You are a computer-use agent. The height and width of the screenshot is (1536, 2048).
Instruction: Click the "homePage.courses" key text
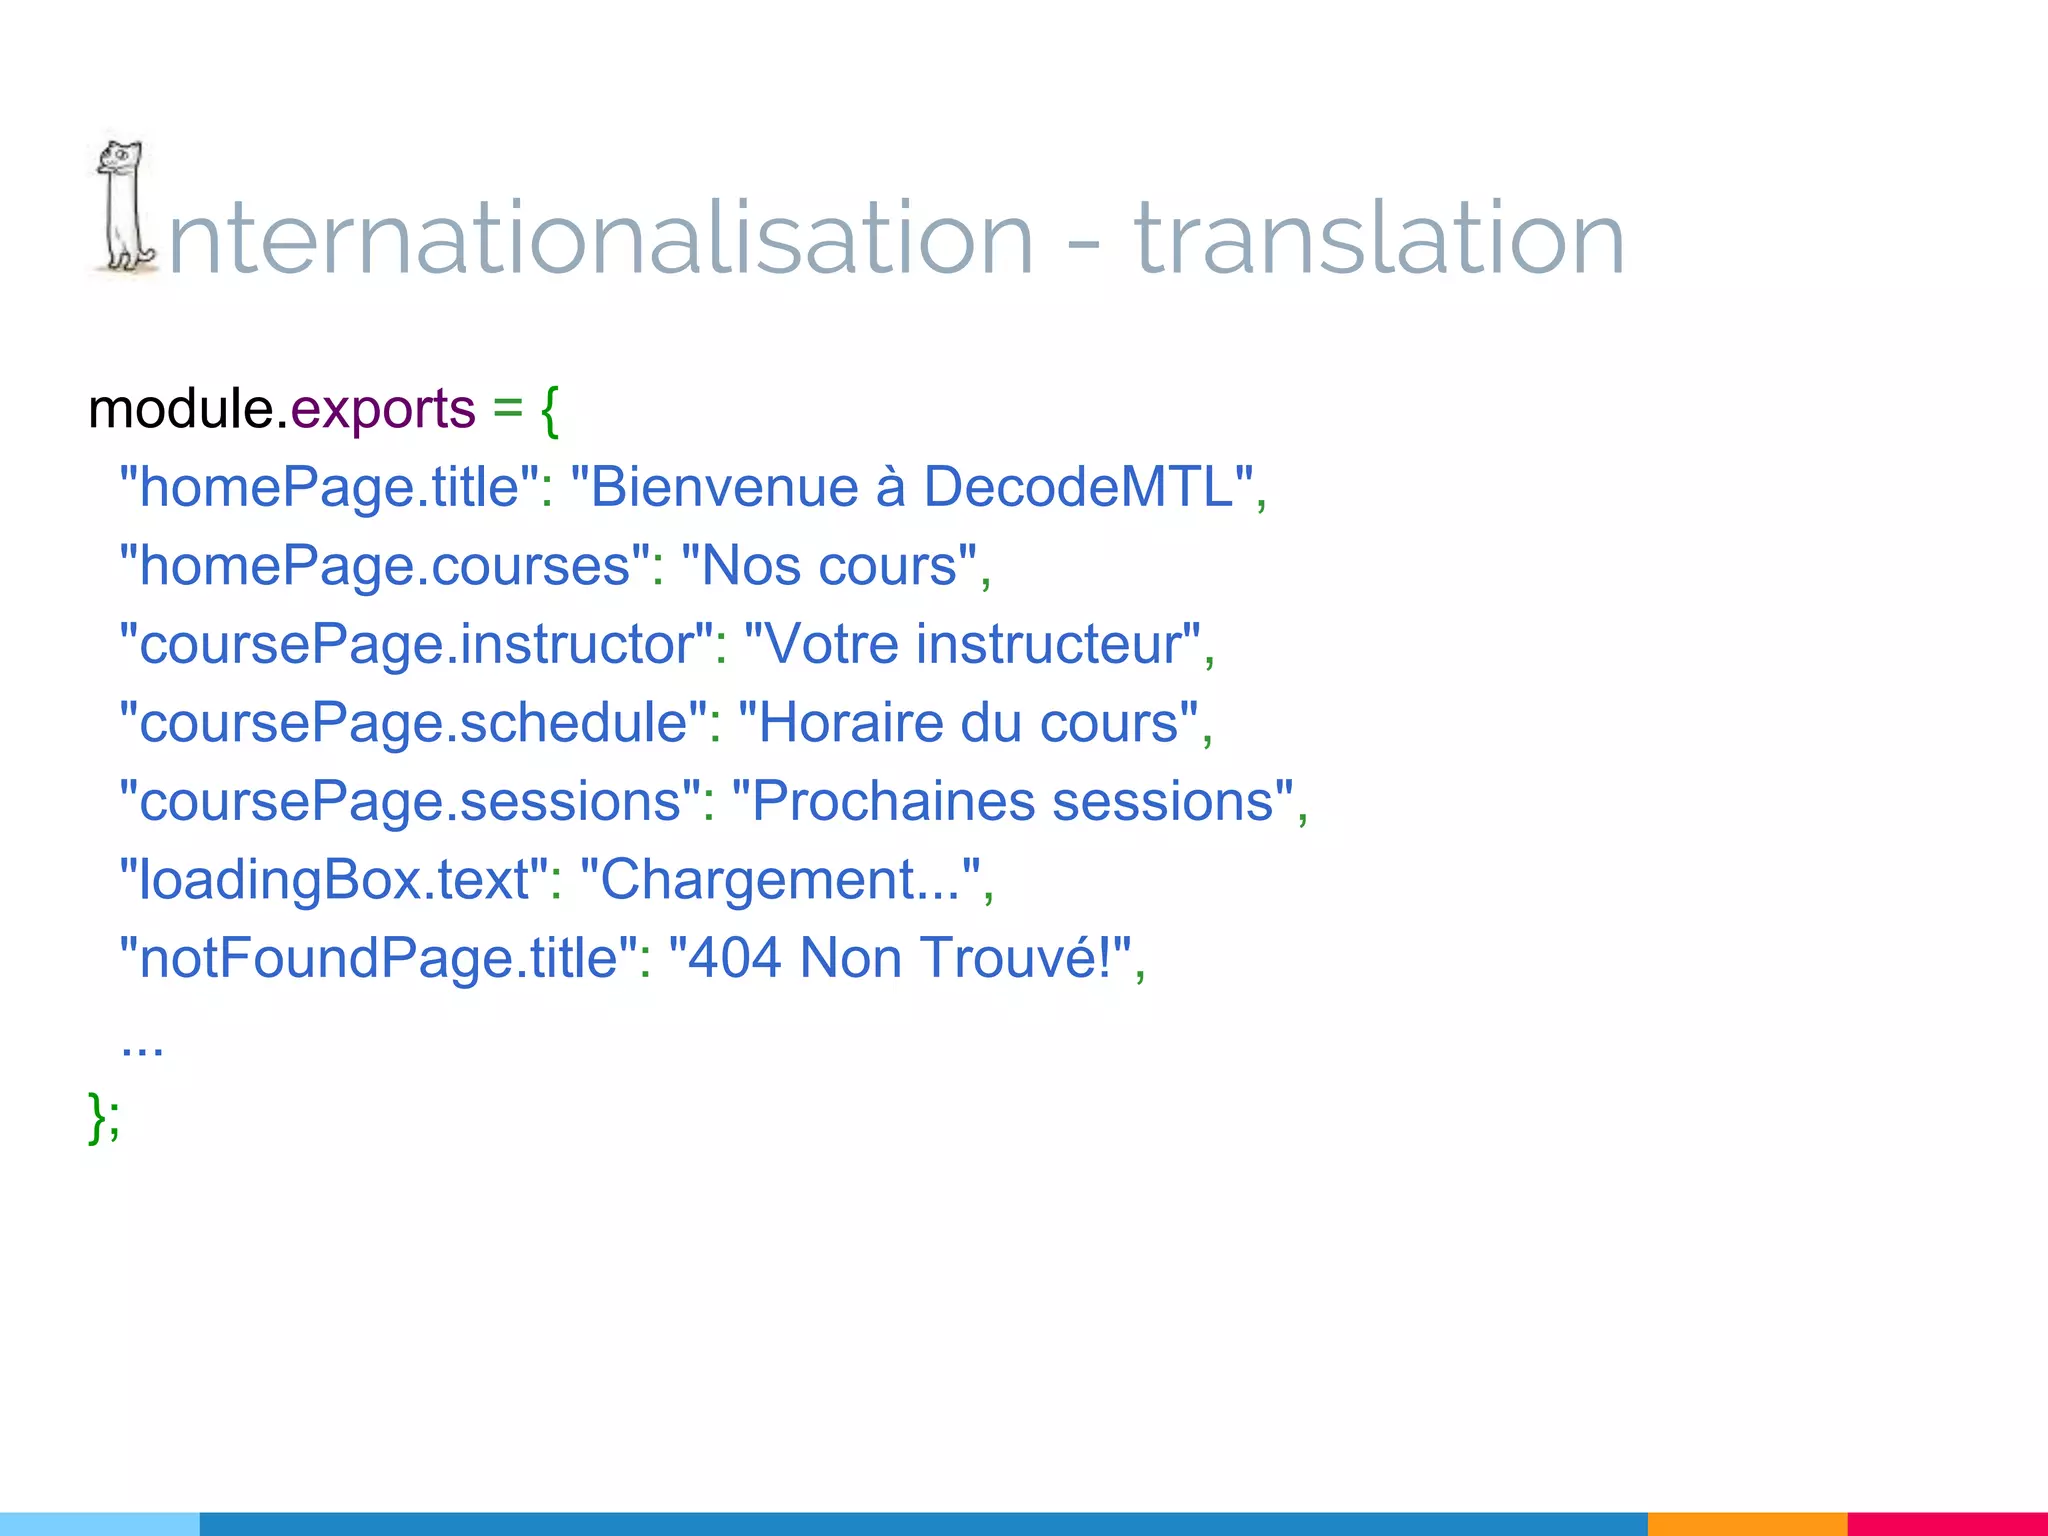coord(385,567)
